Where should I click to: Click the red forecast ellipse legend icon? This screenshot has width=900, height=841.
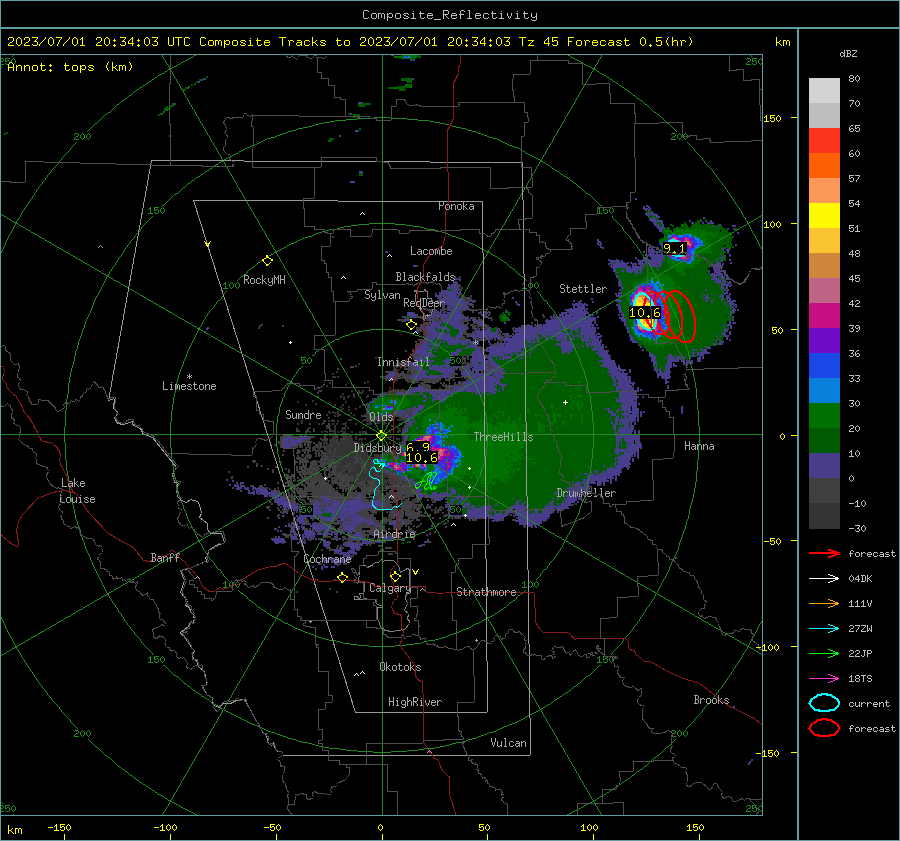824,728
